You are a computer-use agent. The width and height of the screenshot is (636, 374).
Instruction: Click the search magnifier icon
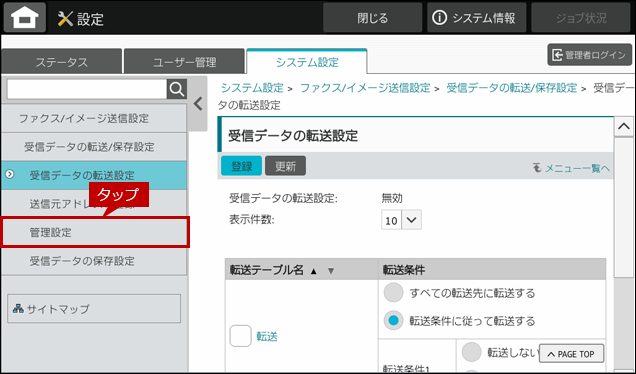click(x=177, y=89)
